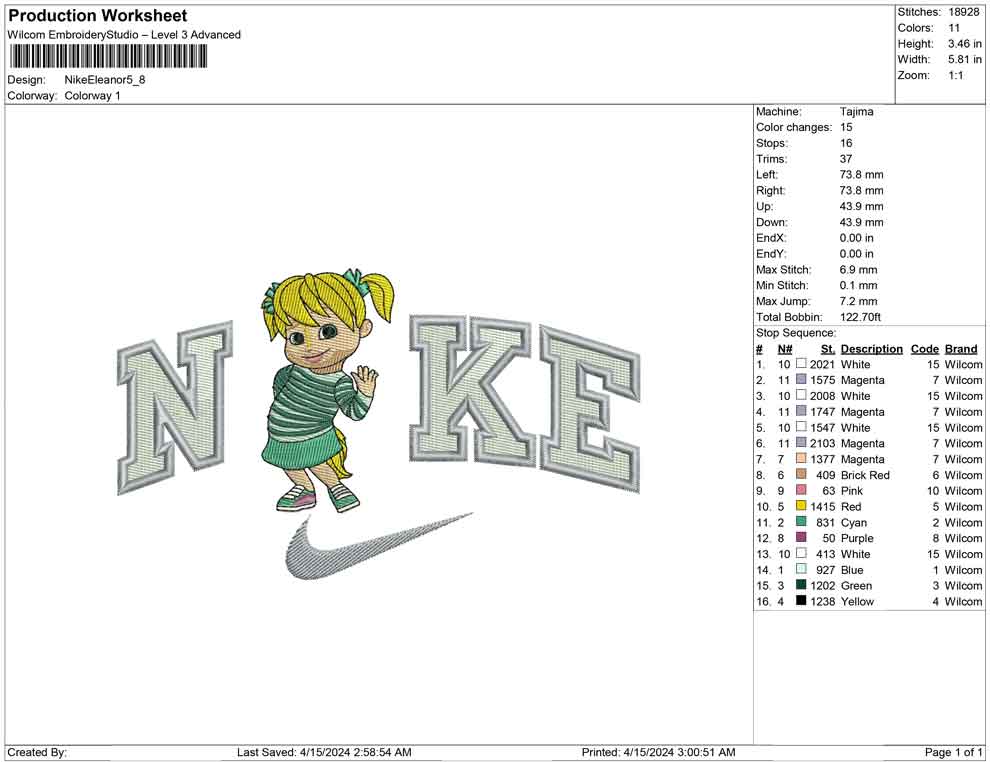The height and width of the screenshot is (762, 990).
Task: Click the Brick Red description text
Action: coord(865,475)
